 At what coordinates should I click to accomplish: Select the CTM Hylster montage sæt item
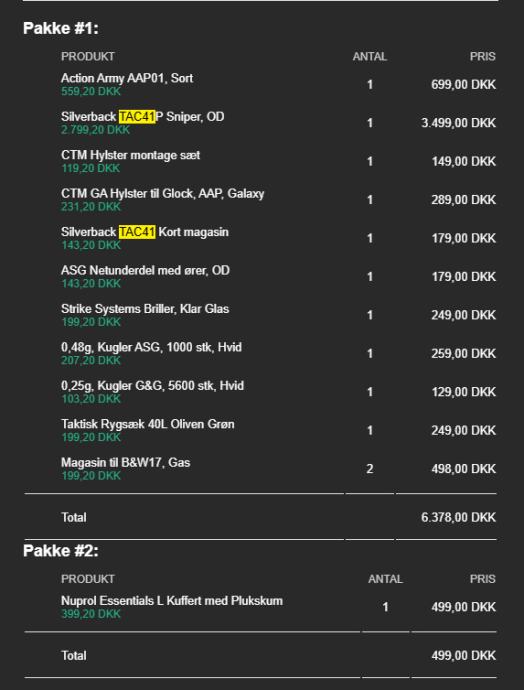130,155
